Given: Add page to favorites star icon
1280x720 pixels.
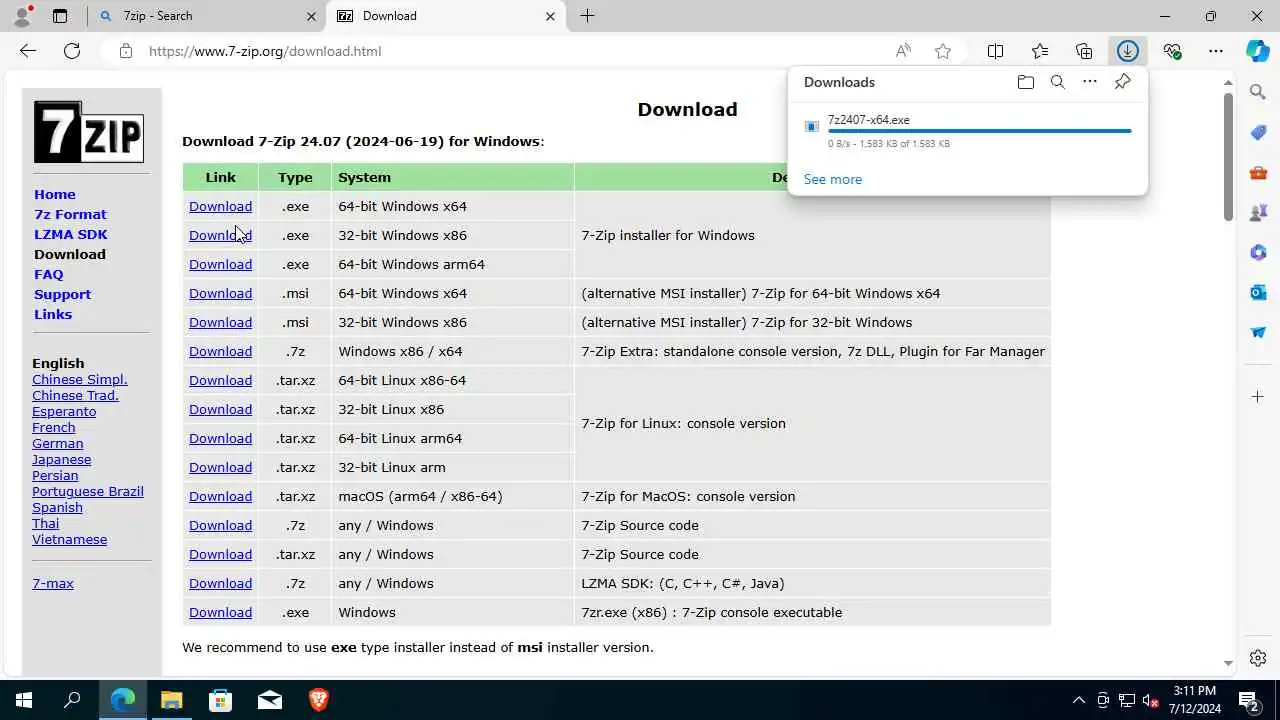Looking at the screenshot, I should (942, 51).
